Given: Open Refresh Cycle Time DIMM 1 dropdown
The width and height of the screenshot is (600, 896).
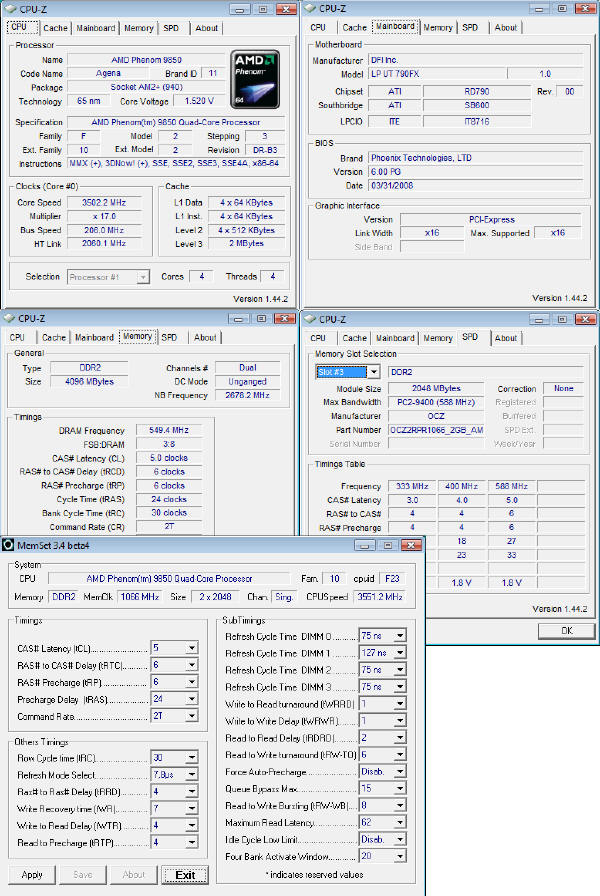Looking at the screenshot, I should pyautogui.click(x=400, y=653).
